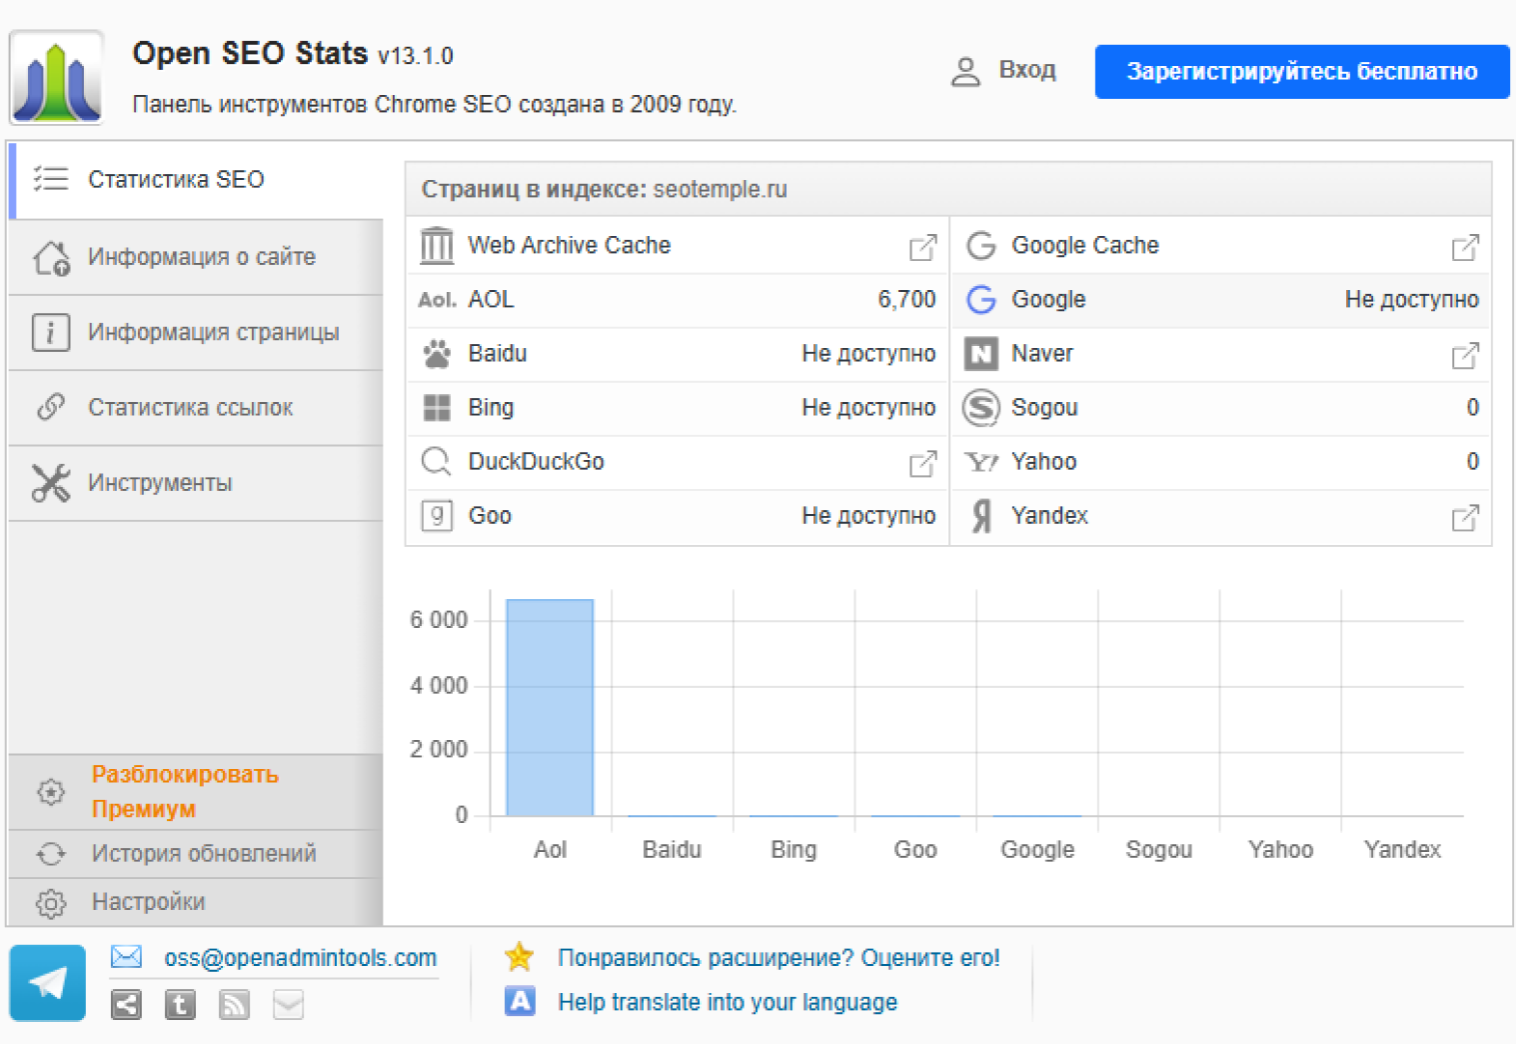Open Web Archive Cache external link icon
Viewport: 1516px width, 1044px height.
923,247
